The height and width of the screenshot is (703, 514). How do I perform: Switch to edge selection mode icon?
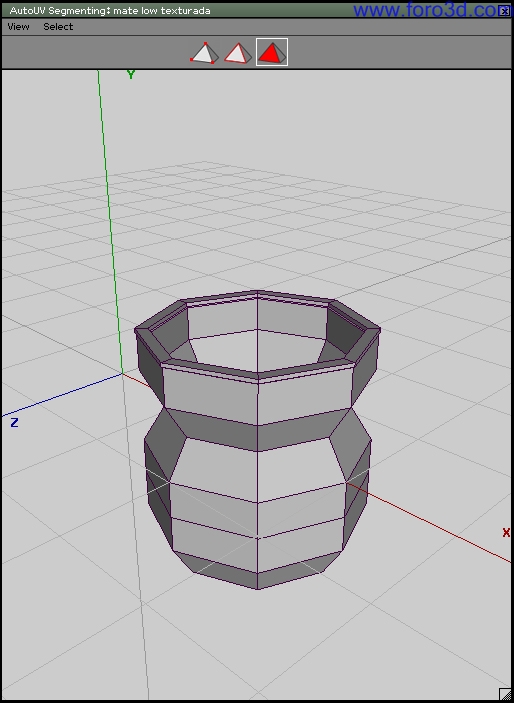[x=238, y=52]
